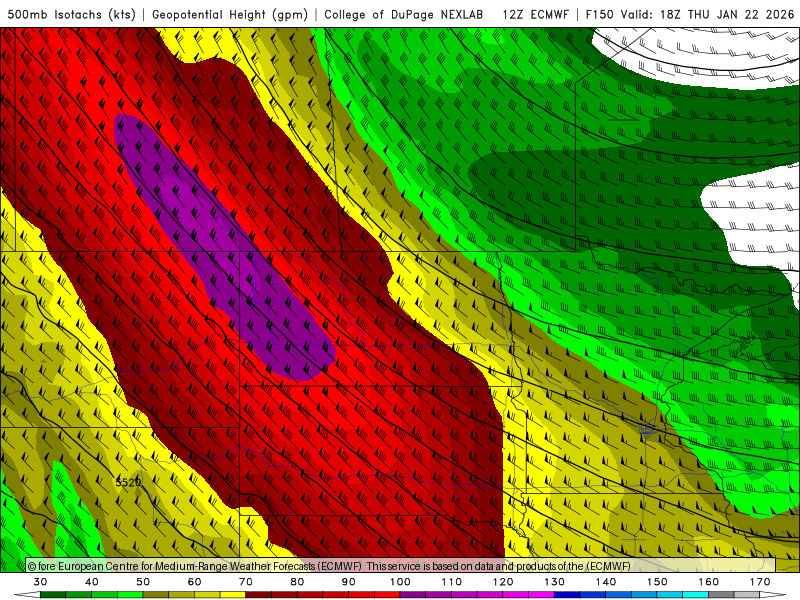Click the '140' value on the color scale

(606, 582)
